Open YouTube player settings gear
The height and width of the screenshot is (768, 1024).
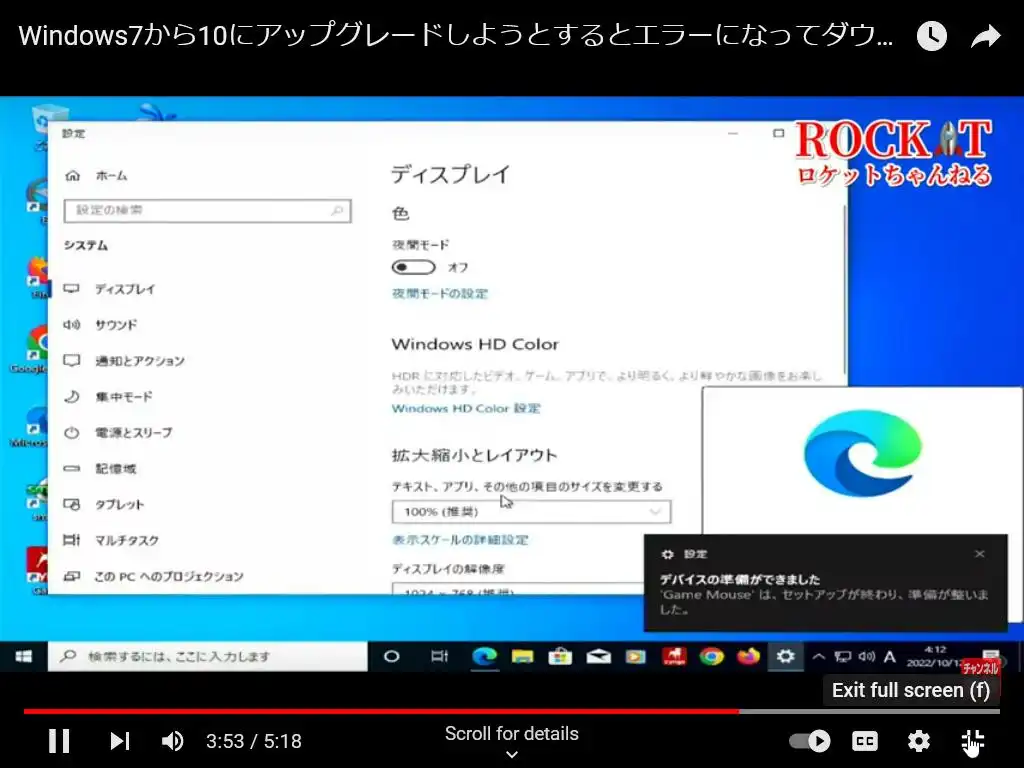tap(918, 741)
